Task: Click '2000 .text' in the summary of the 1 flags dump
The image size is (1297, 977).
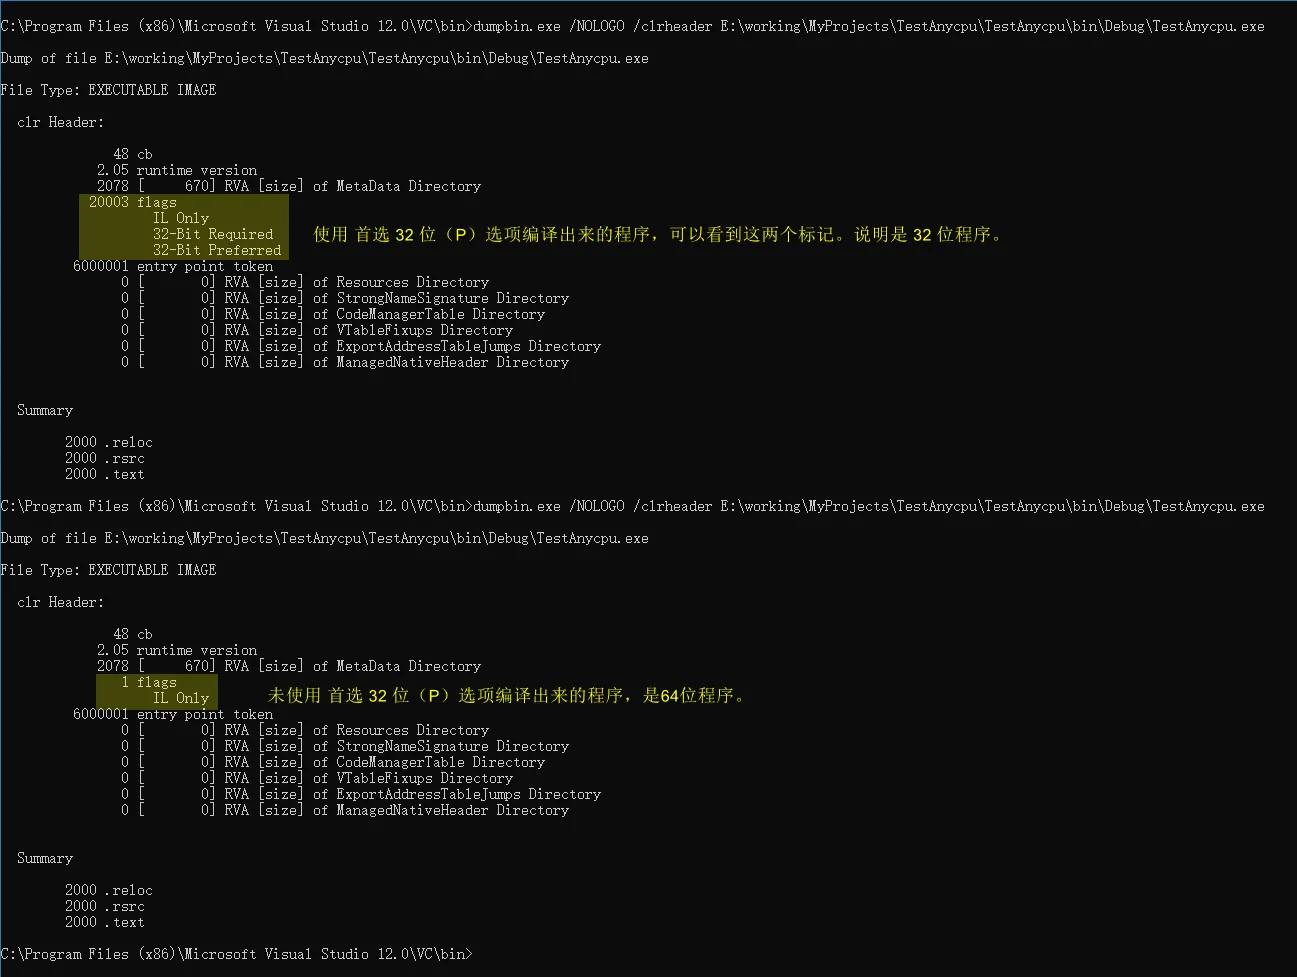Action: (105, 922)
